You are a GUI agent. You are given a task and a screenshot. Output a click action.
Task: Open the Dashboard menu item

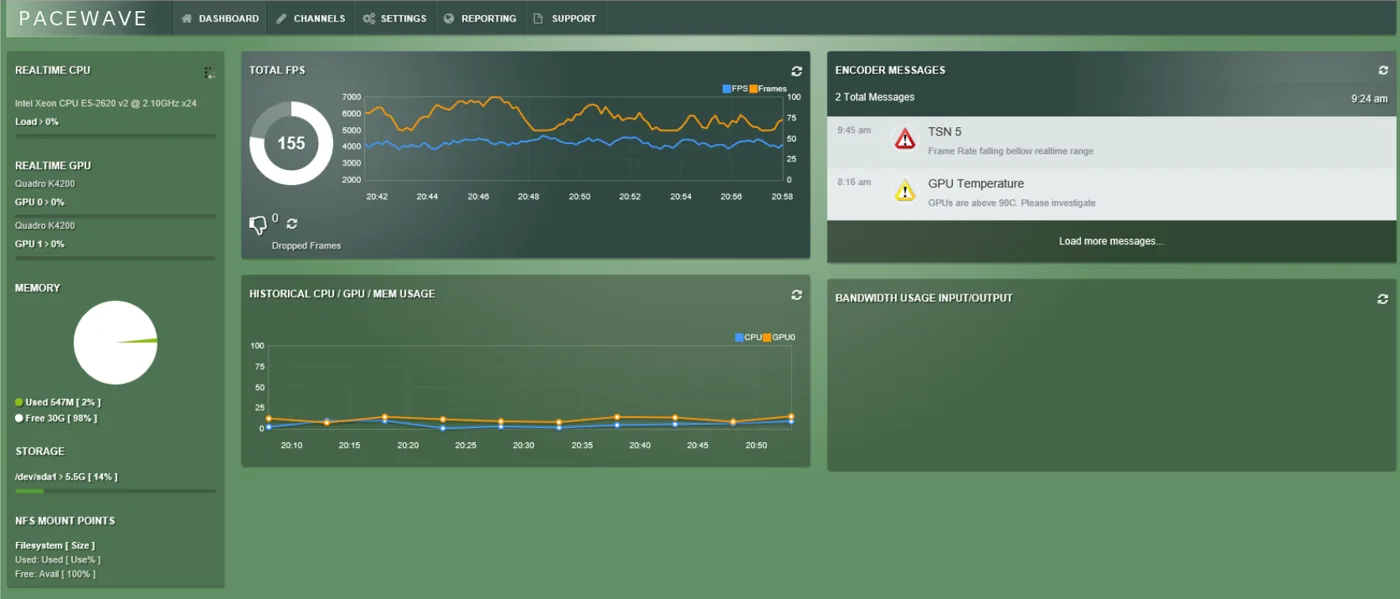click(220, 18)
